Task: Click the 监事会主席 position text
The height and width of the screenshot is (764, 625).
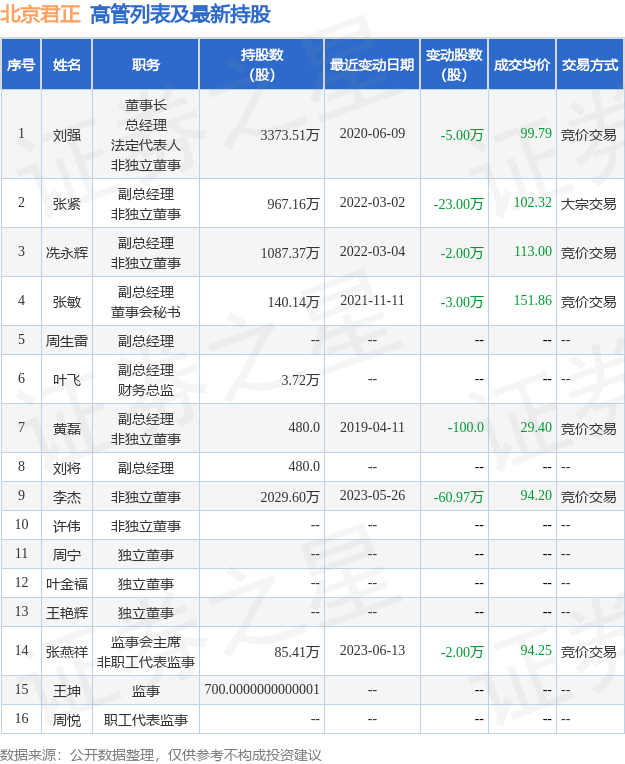Action: coord(146,642)
